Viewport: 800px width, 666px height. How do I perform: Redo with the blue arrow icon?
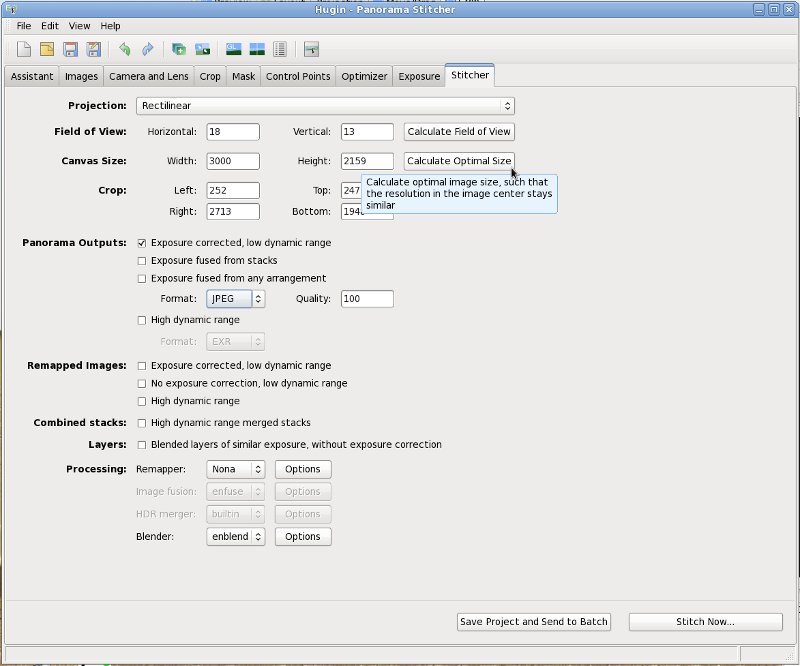(148, 49)
